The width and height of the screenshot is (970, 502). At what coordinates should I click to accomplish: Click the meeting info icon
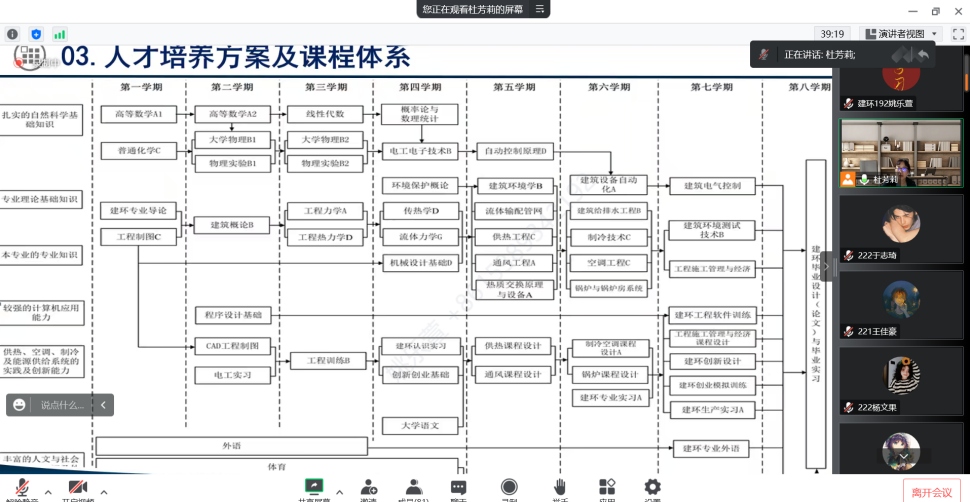point(12,34)
